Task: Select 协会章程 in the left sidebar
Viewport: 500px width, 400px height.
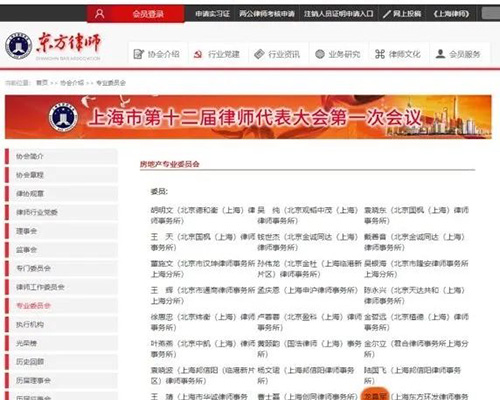Action: [x=61, y=175]
